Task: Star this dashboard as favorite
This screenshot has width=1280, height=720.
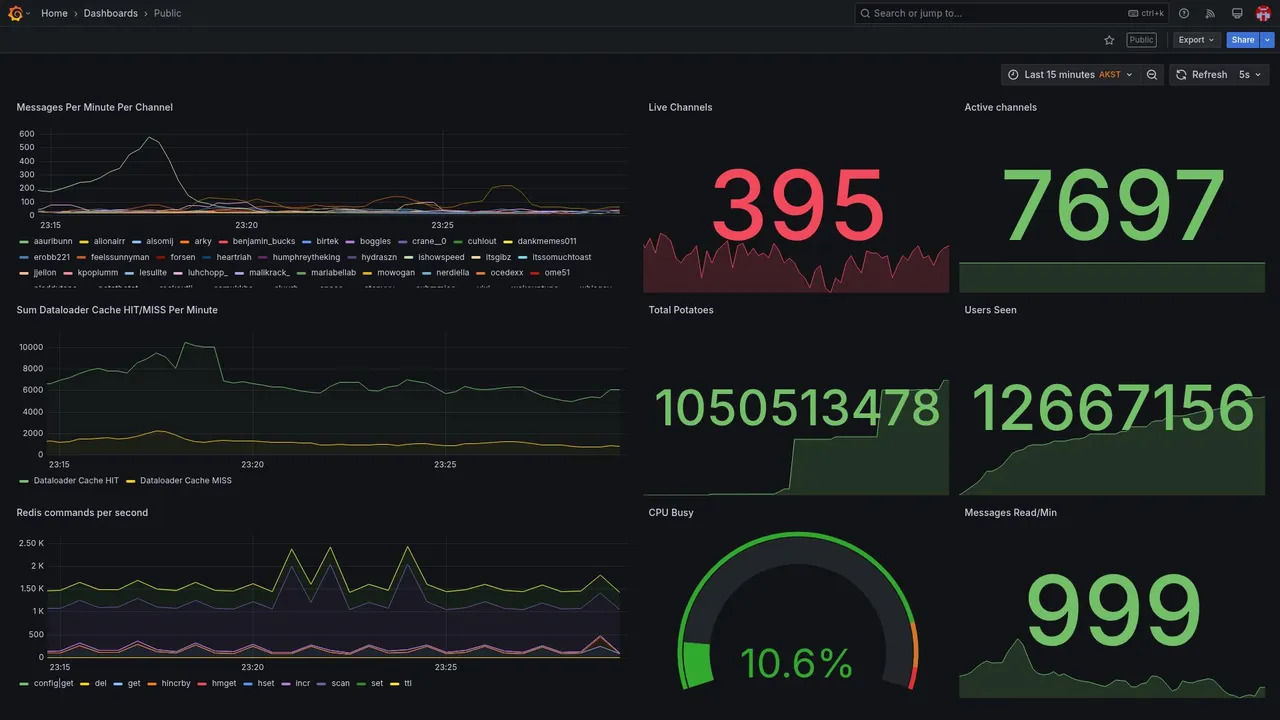Action: (x=1109, y=40)
